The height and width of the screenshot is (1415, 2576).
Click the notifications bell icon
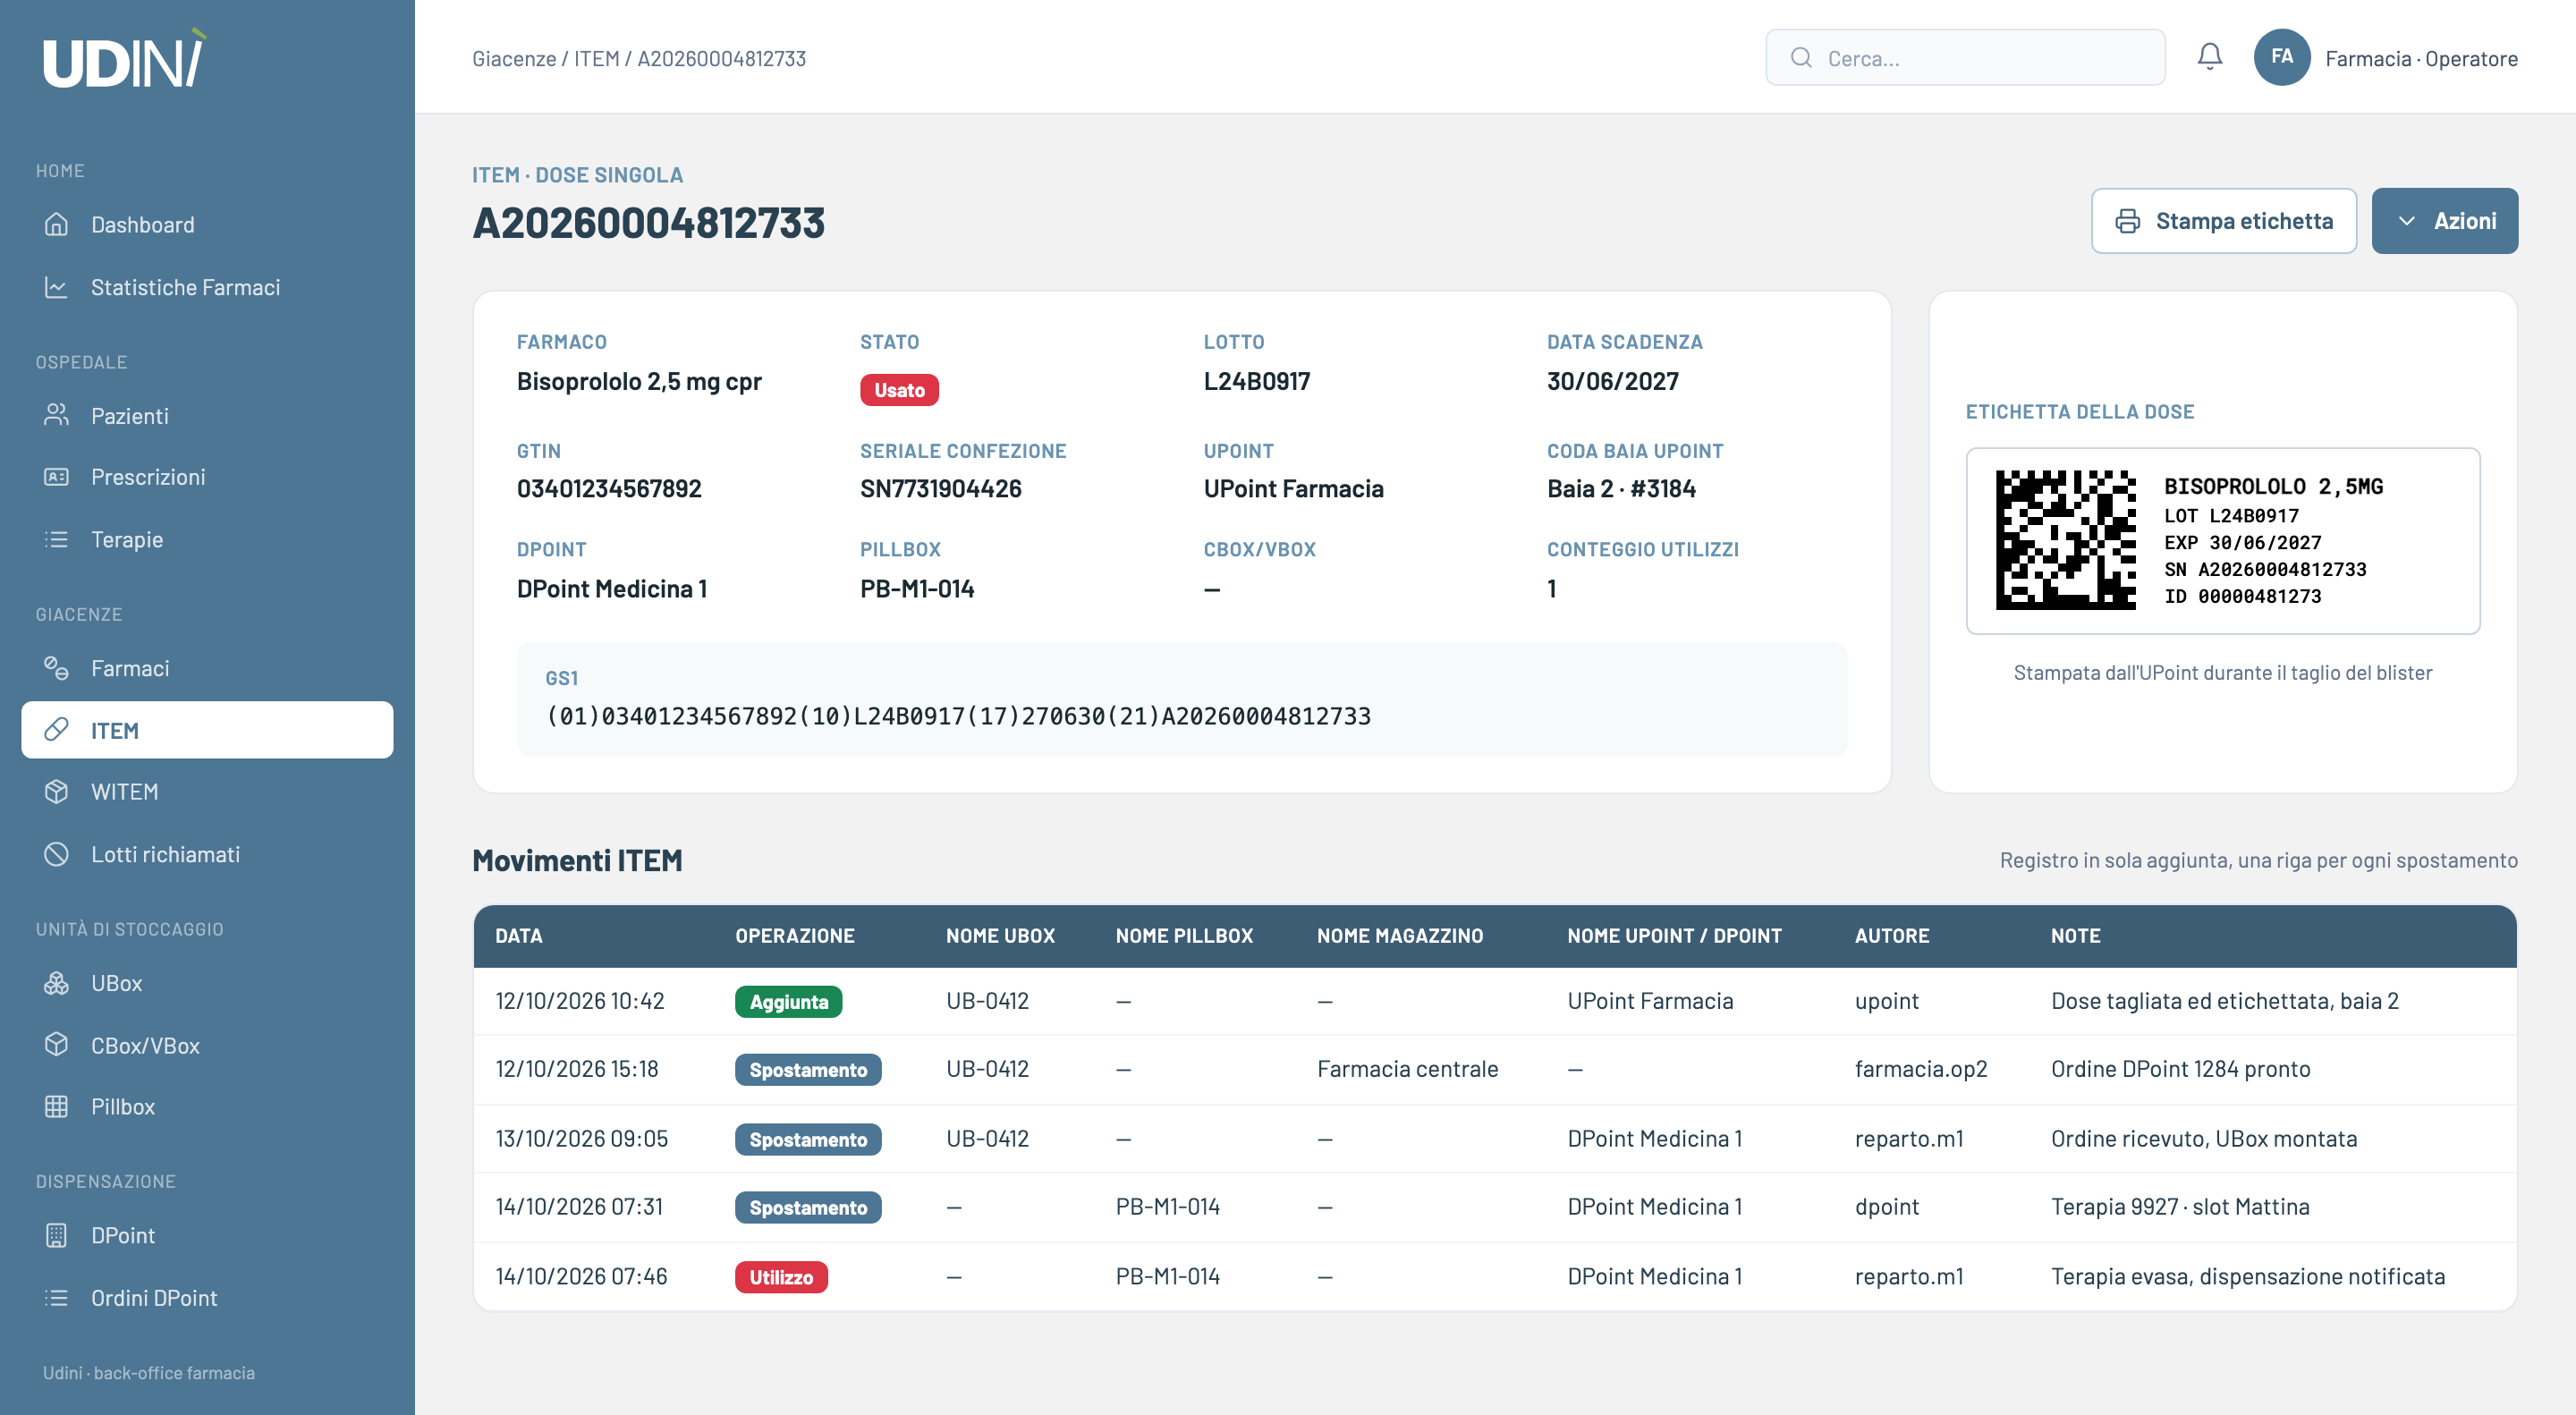click(x=2209, y=57)
